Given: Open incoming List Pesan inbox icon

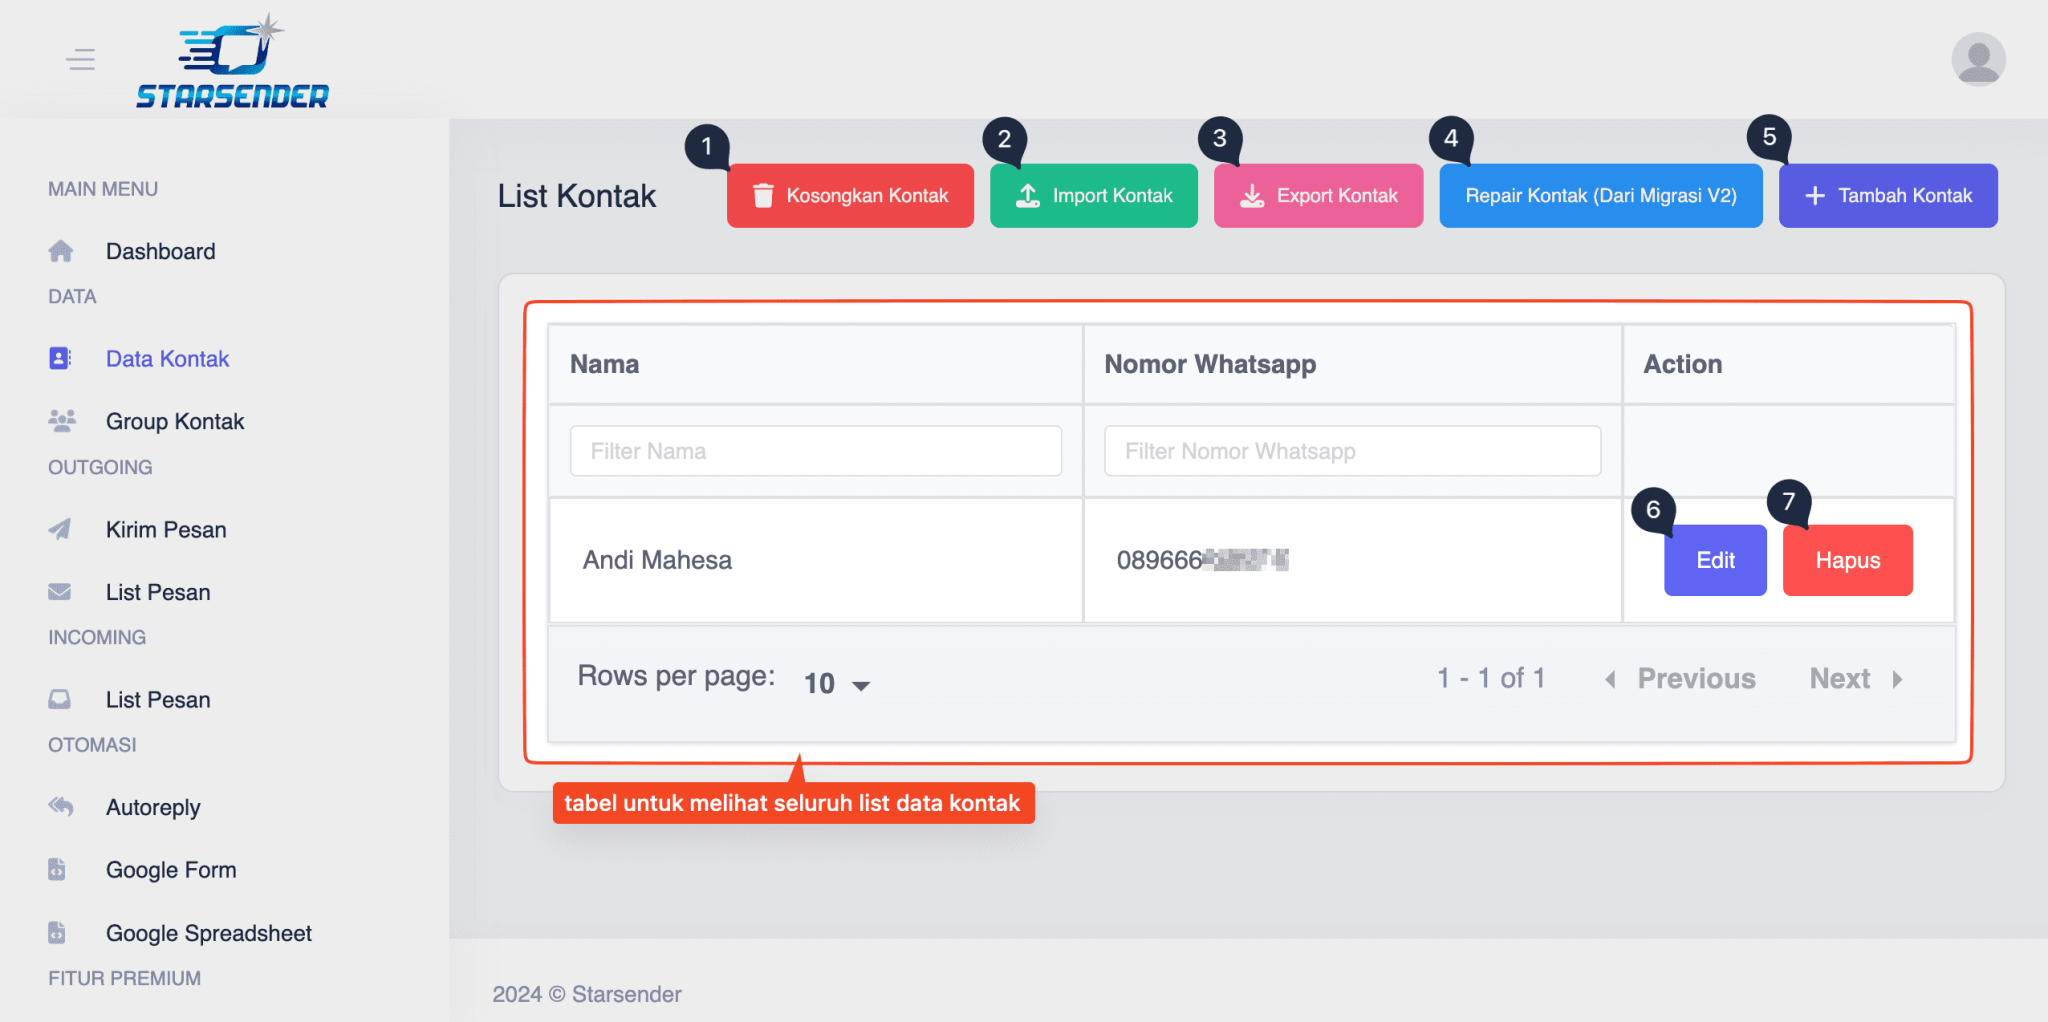Looking at the screenshot, I should tap(61, 699).
